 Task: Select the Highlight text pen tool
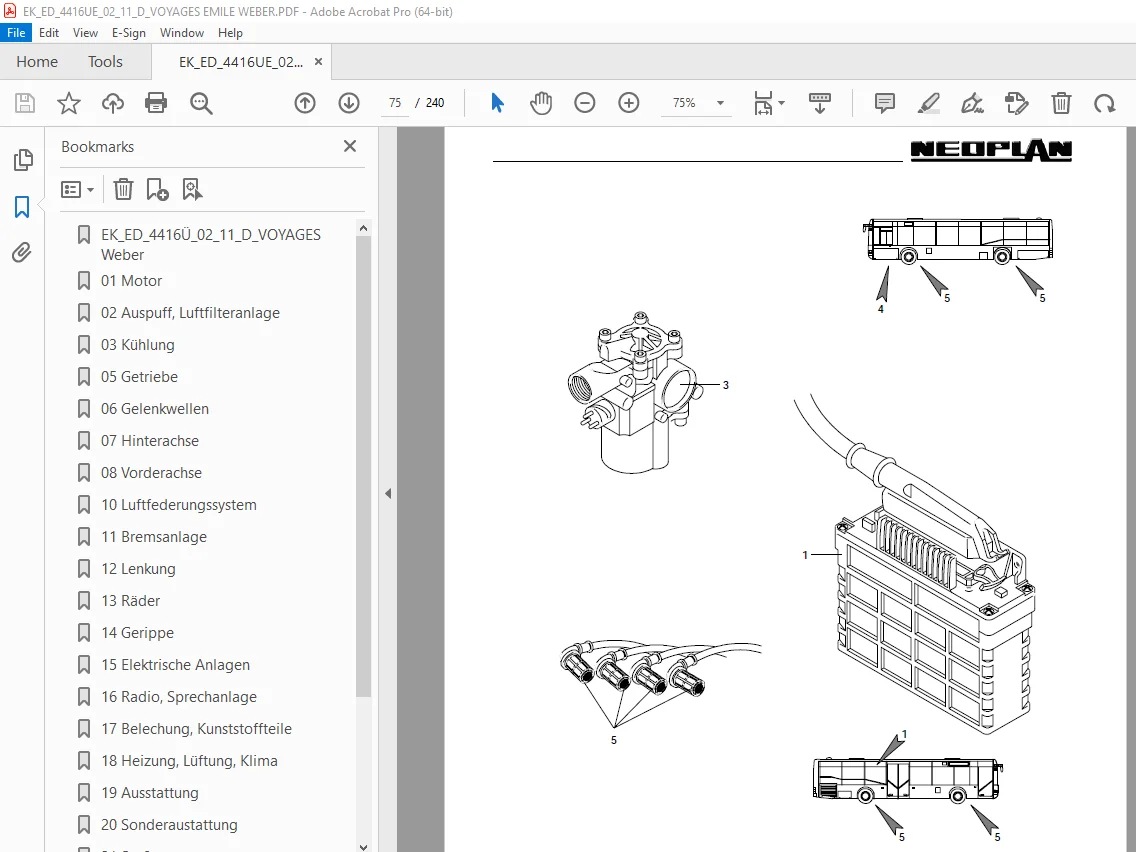928,103
